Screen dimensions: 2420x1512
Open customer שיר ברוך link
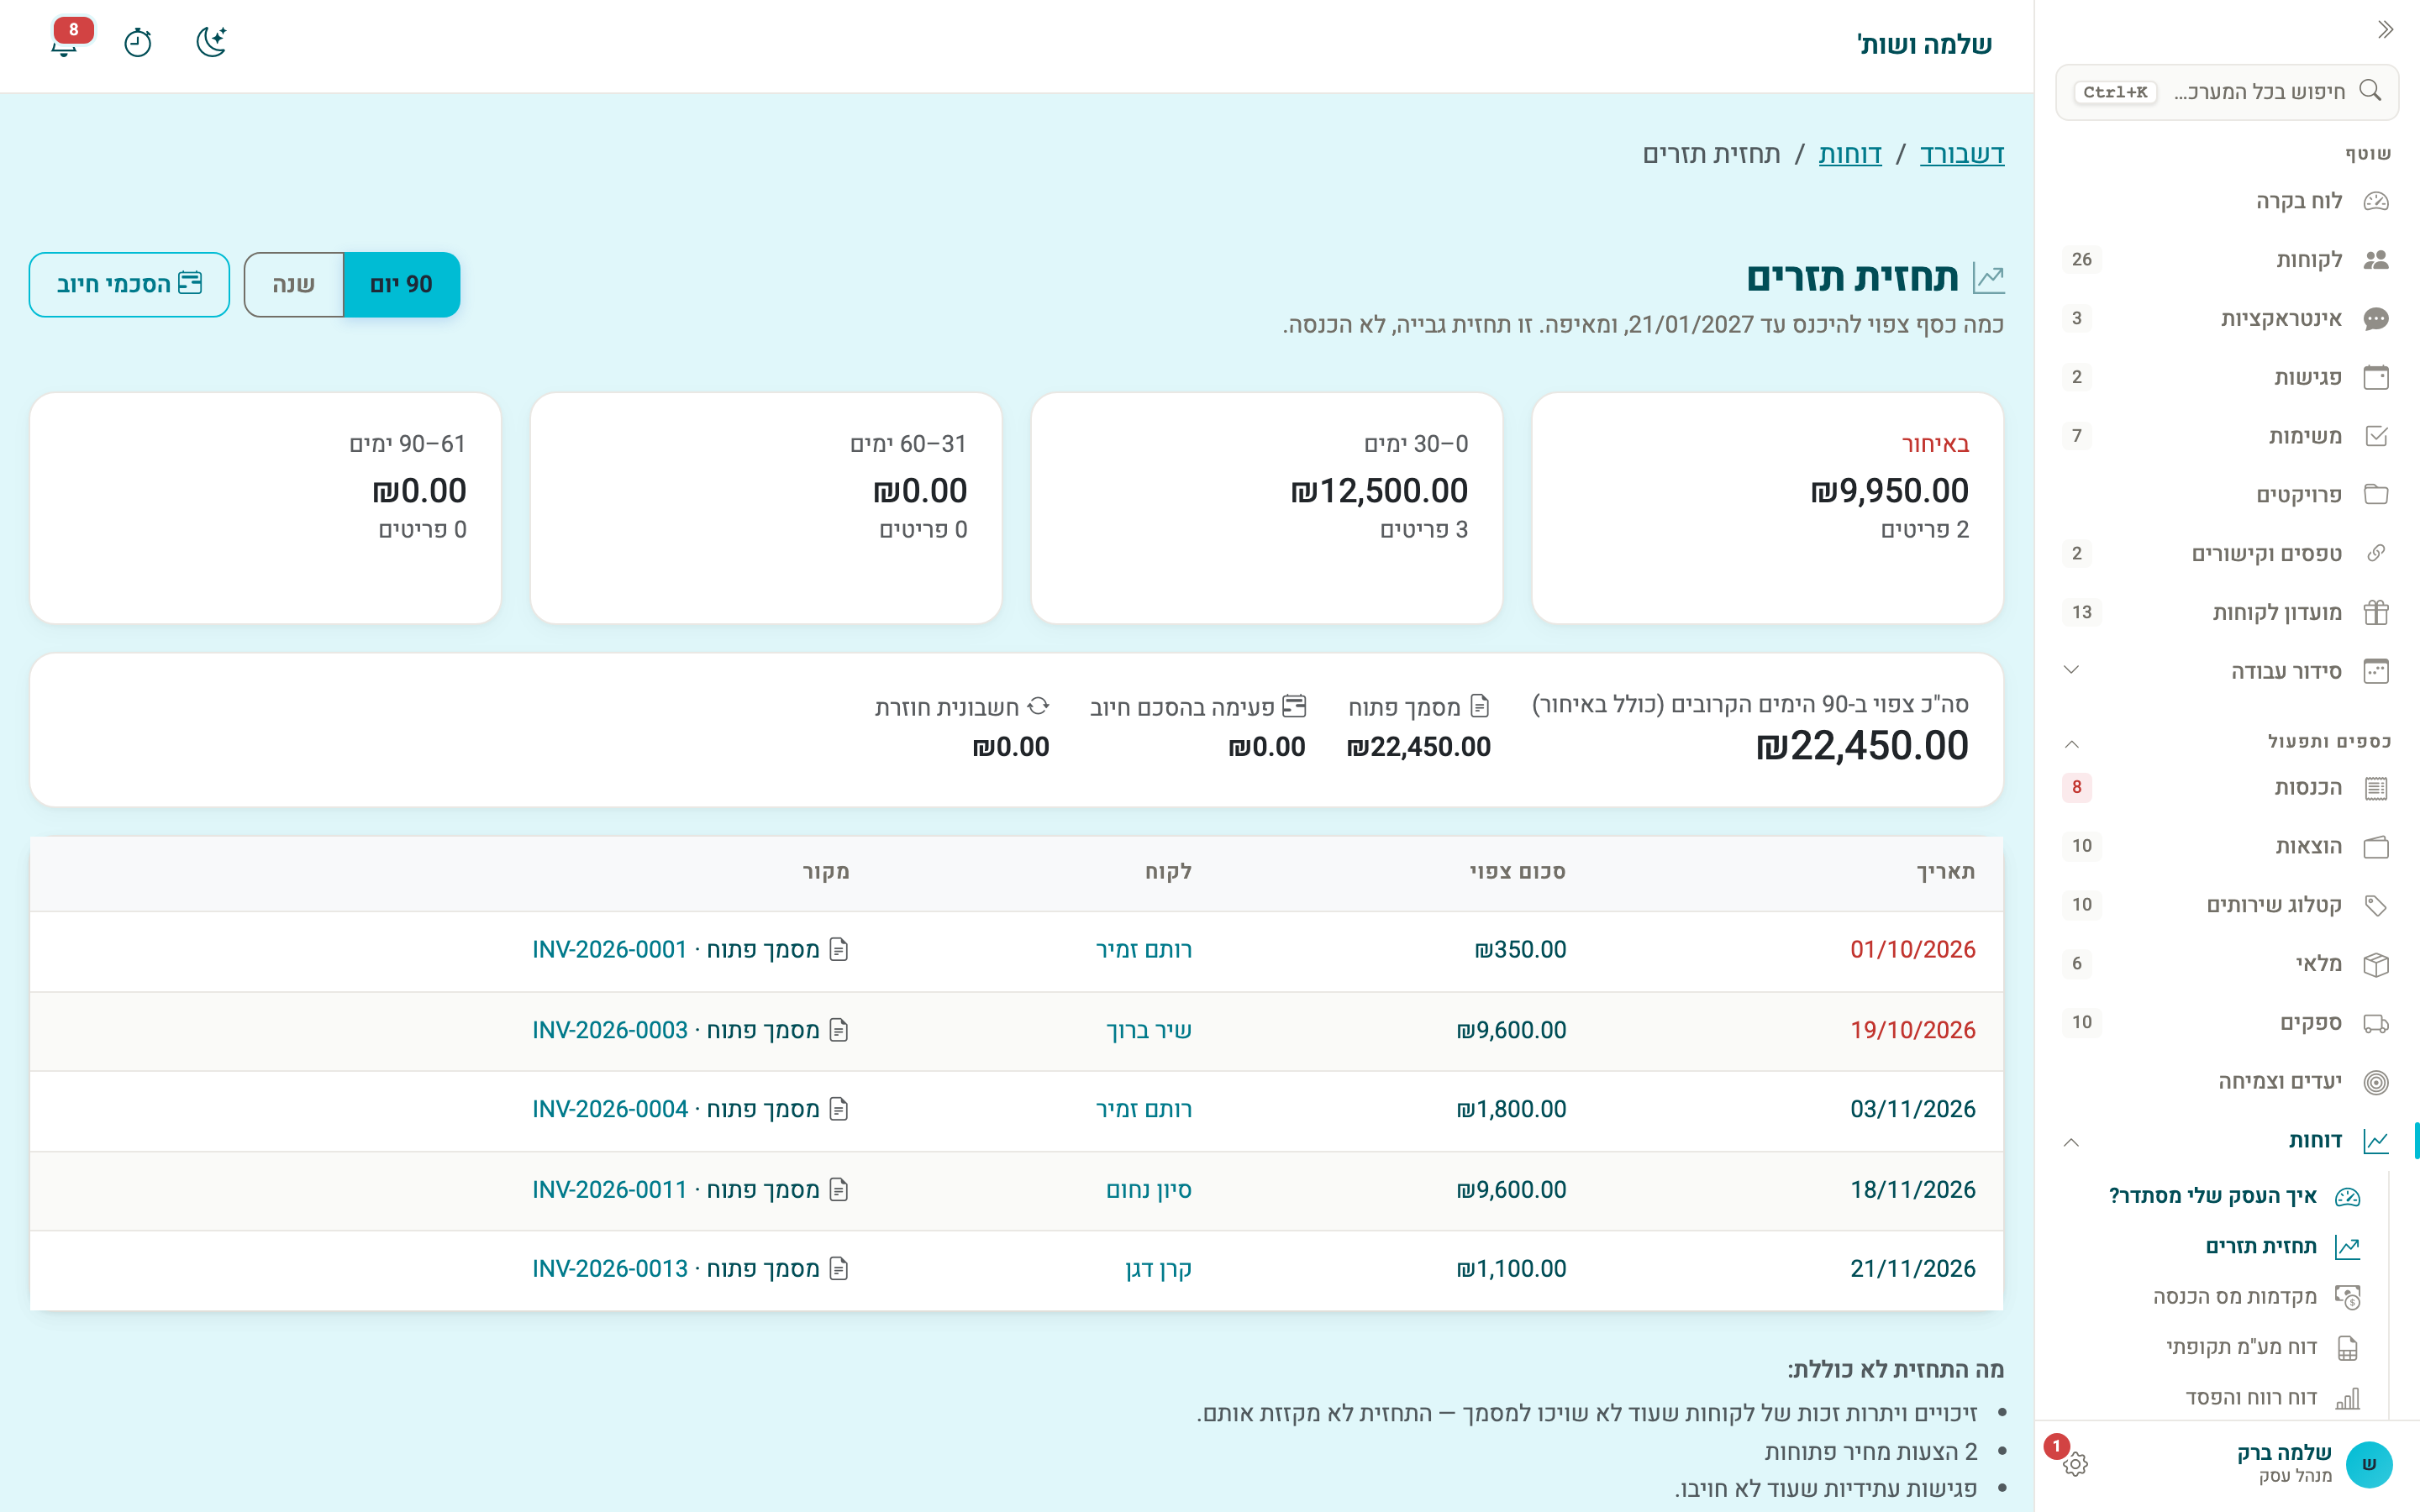coord(1149,1030)
